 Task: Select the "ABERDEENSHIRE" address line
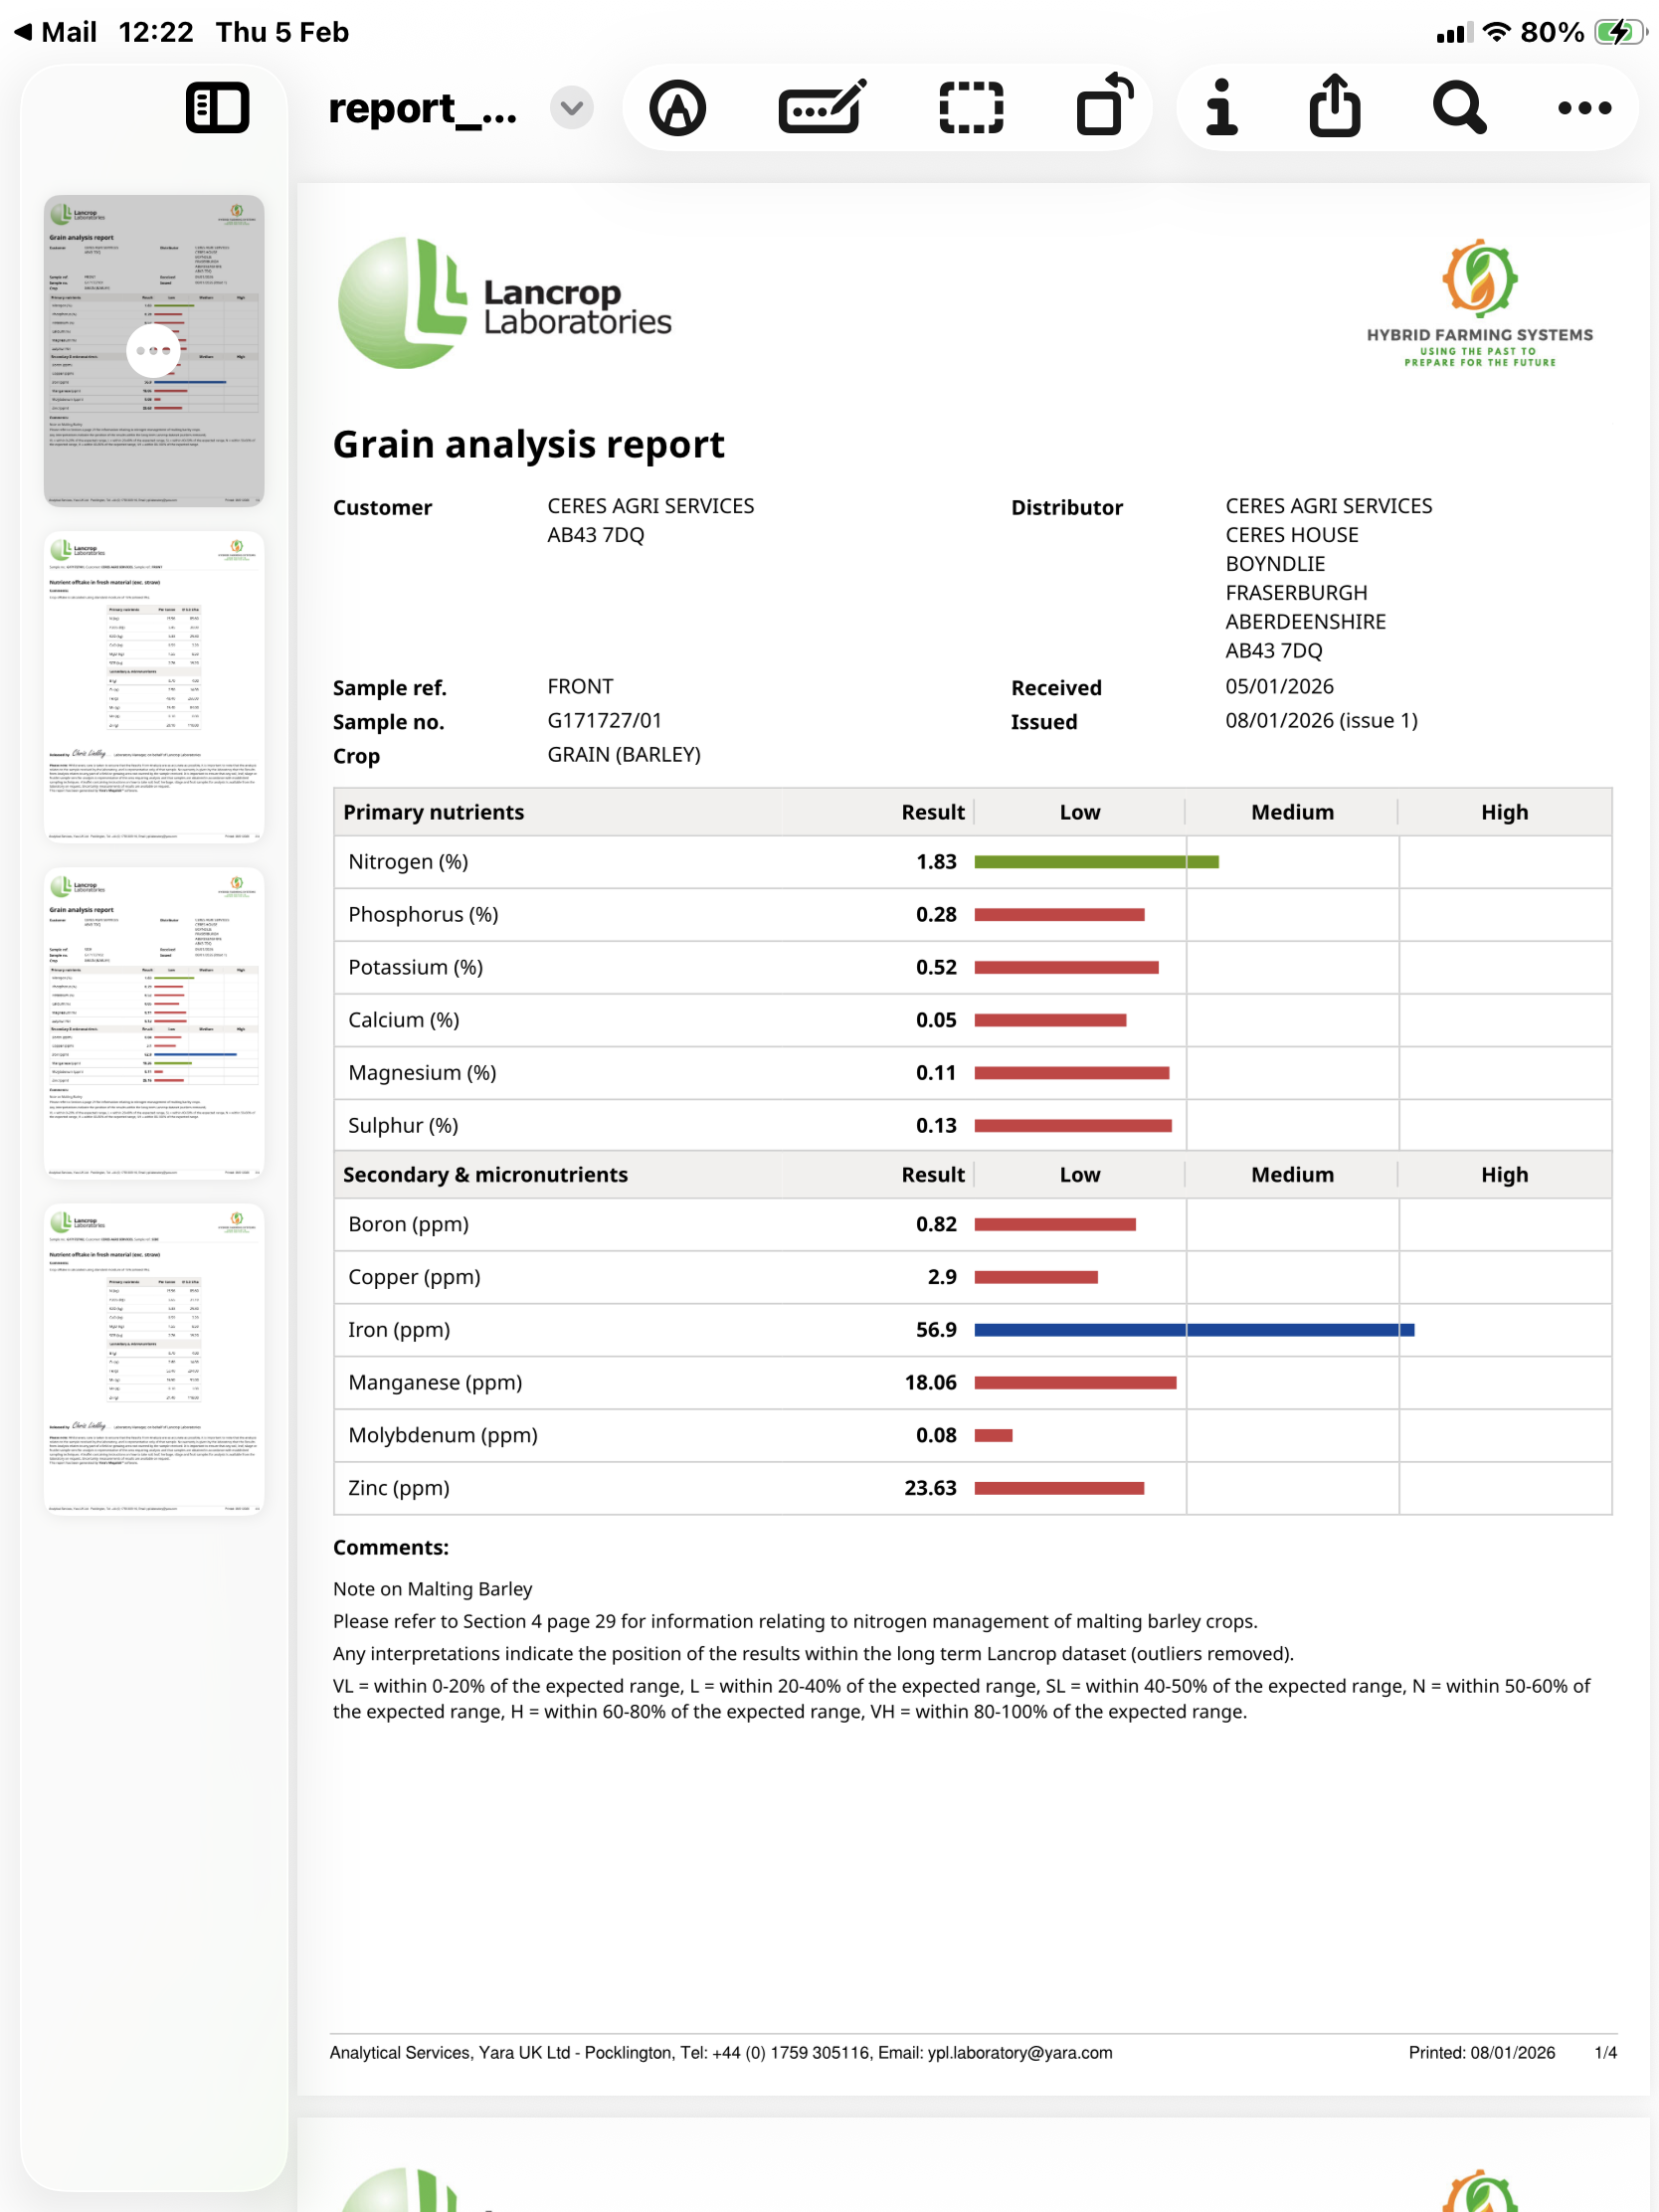click(1306, 622)
